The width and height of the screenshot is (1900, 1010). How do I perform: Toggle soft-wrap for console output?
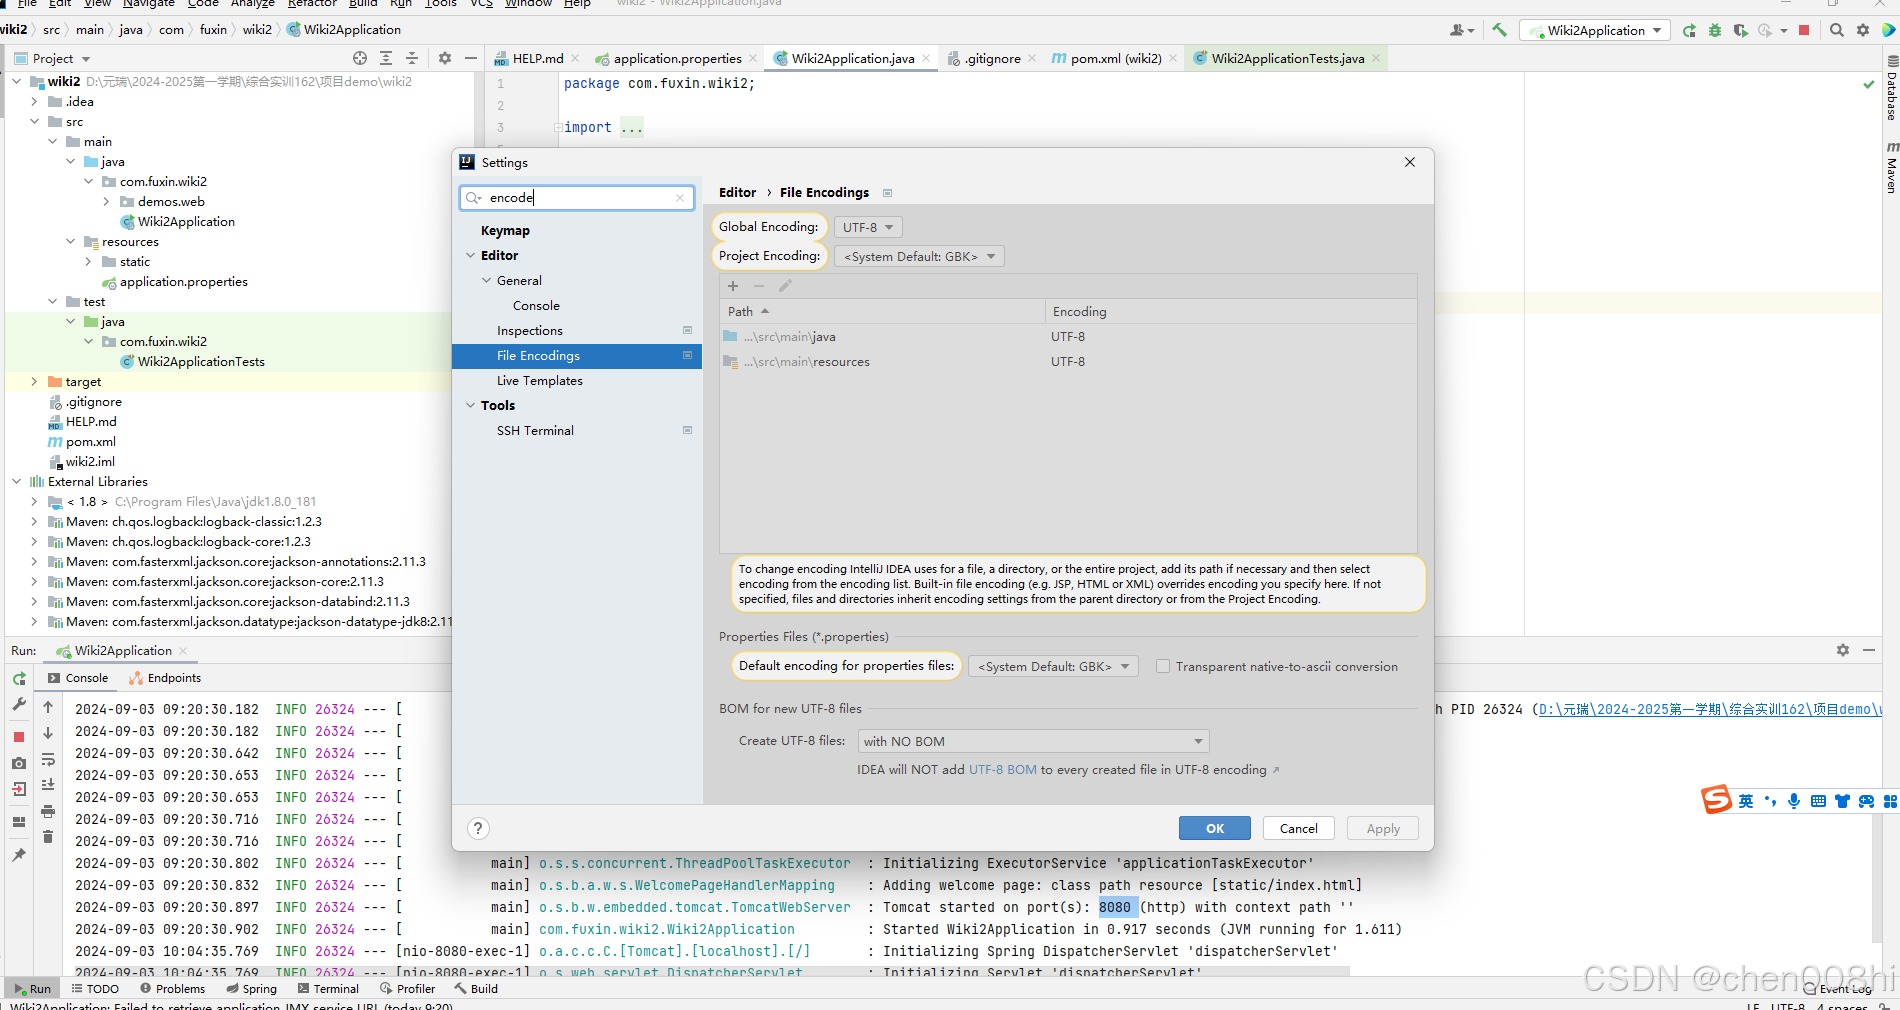48,761
